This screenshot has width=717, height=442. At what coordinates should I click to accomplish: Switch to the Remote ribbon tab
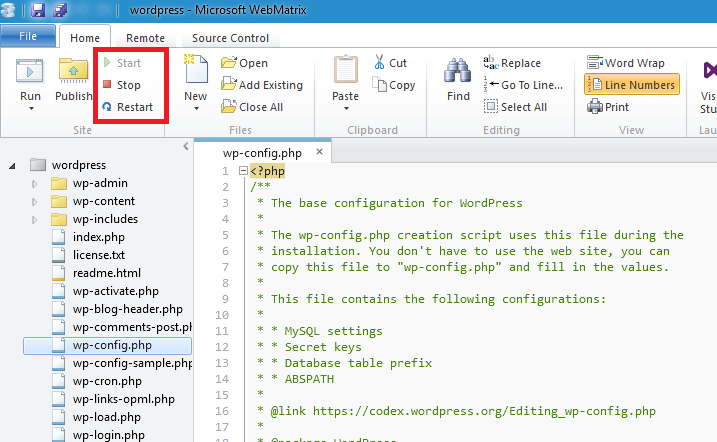click(x=145, y=38)
